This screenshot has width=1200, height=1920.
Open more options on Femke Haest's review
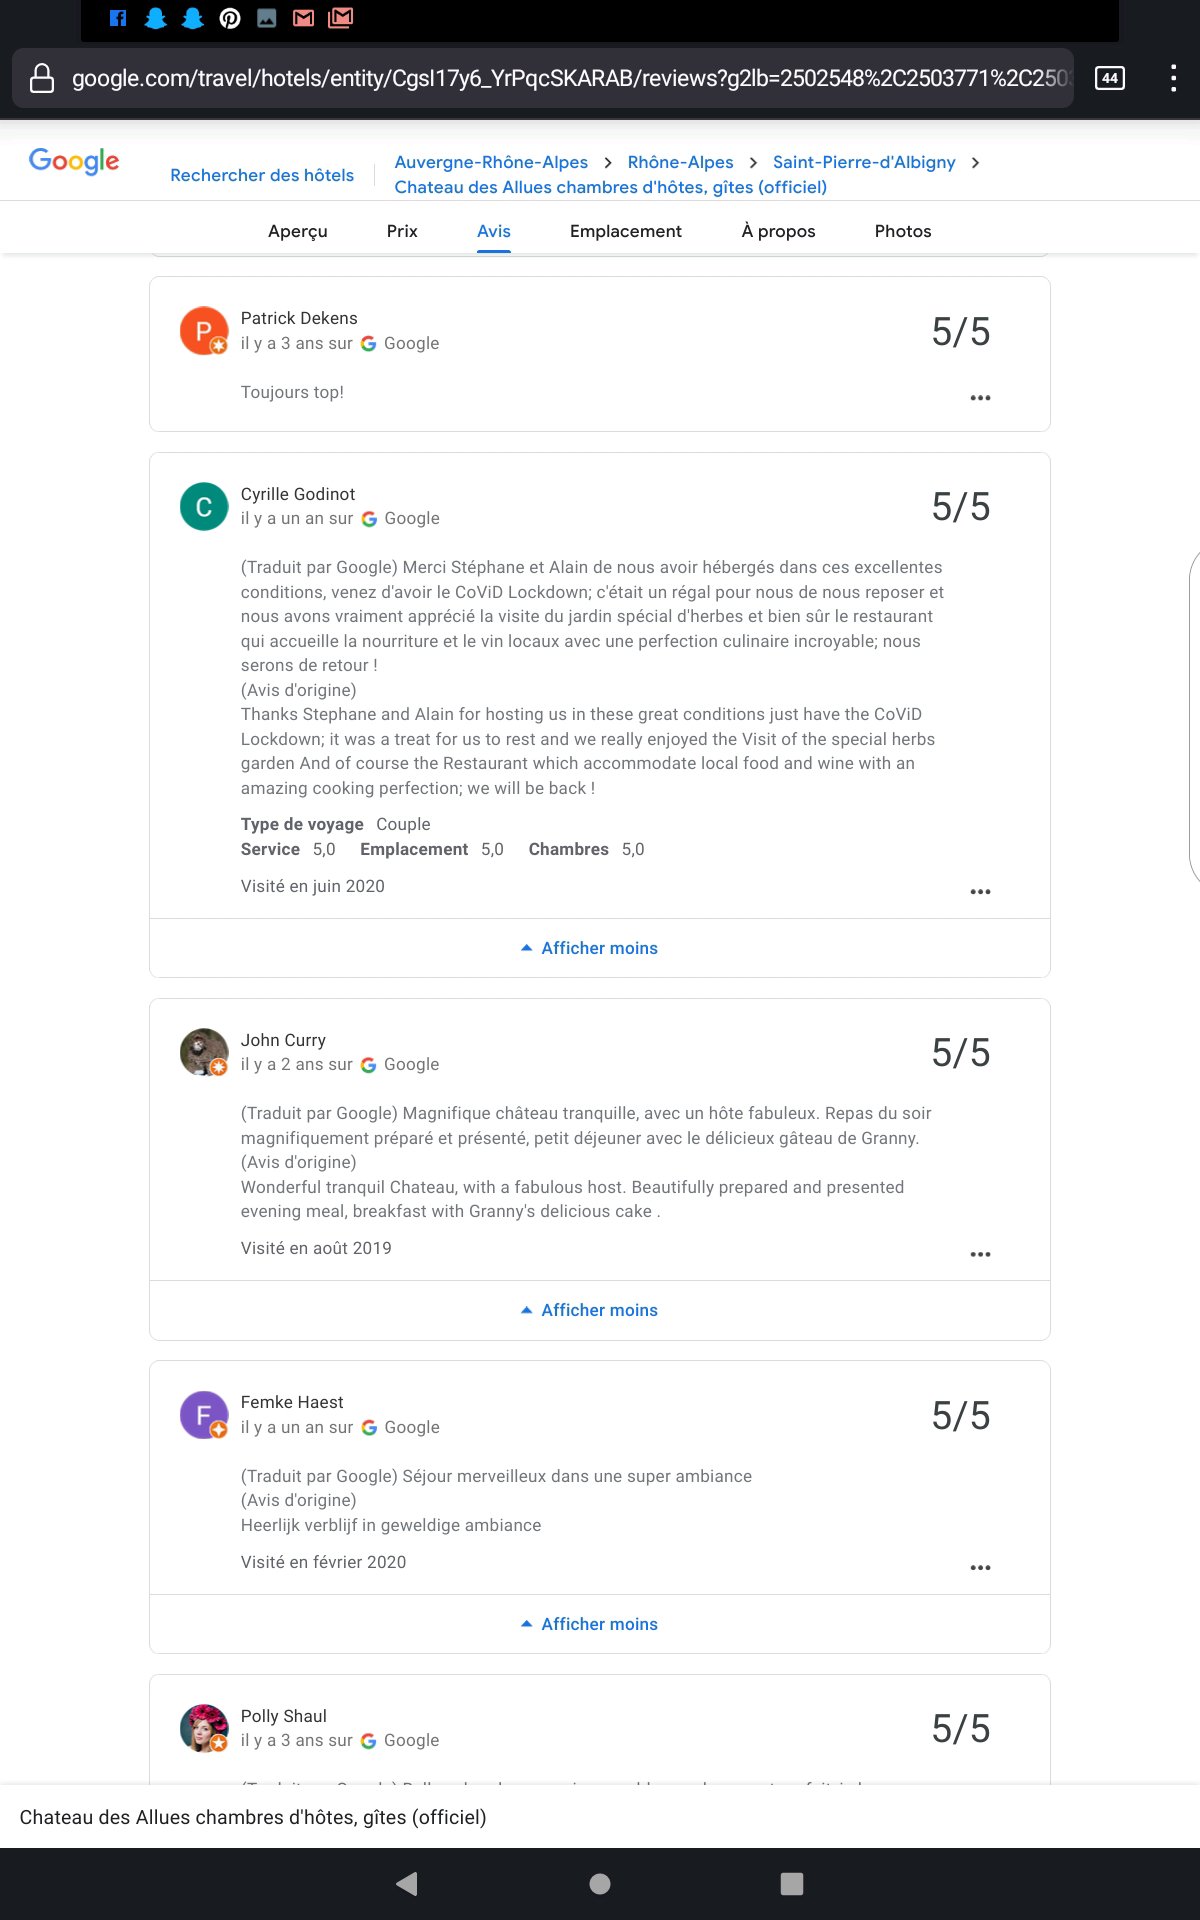(980, 1567)
